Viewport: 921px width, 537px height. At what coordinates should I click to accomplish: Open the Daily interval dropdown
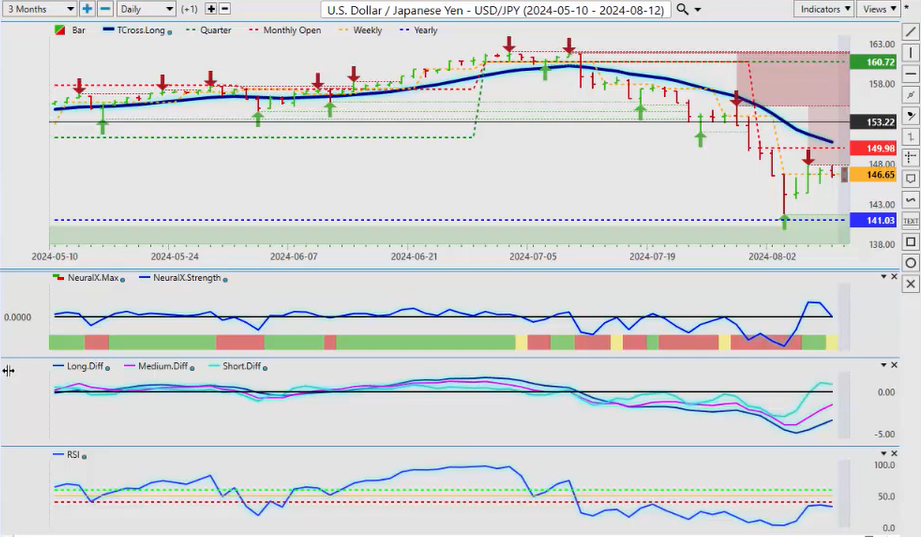click(145, 9)
